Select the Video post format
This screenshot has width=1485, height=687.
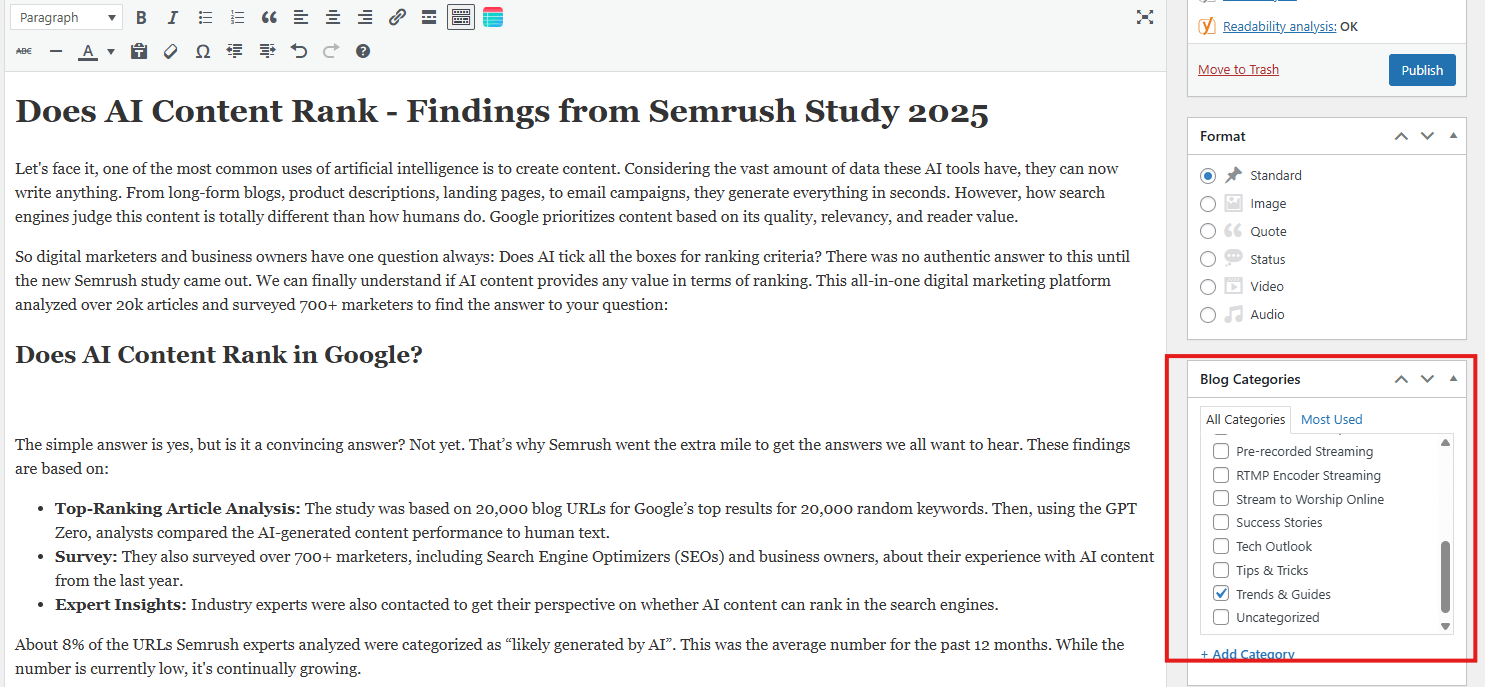point(1208,287)
